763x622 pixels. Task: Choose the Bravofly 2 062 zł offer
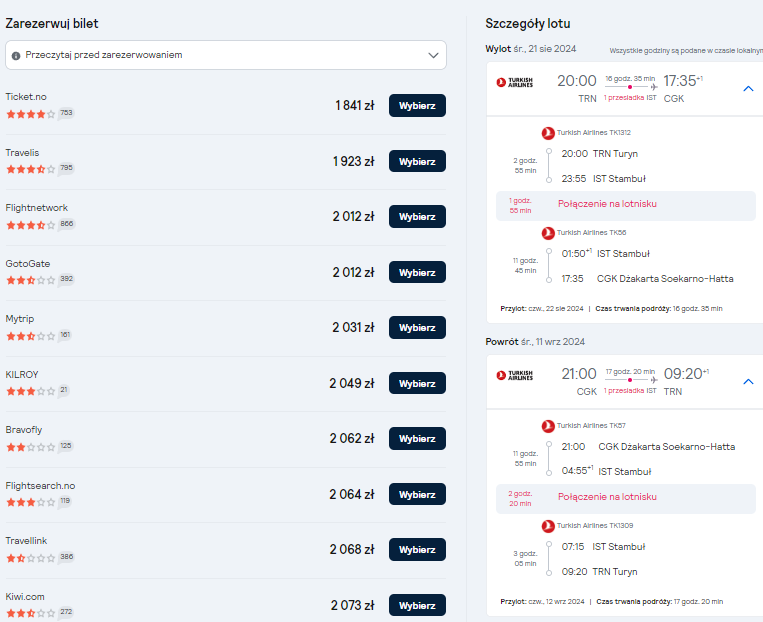tap(417, 439)
